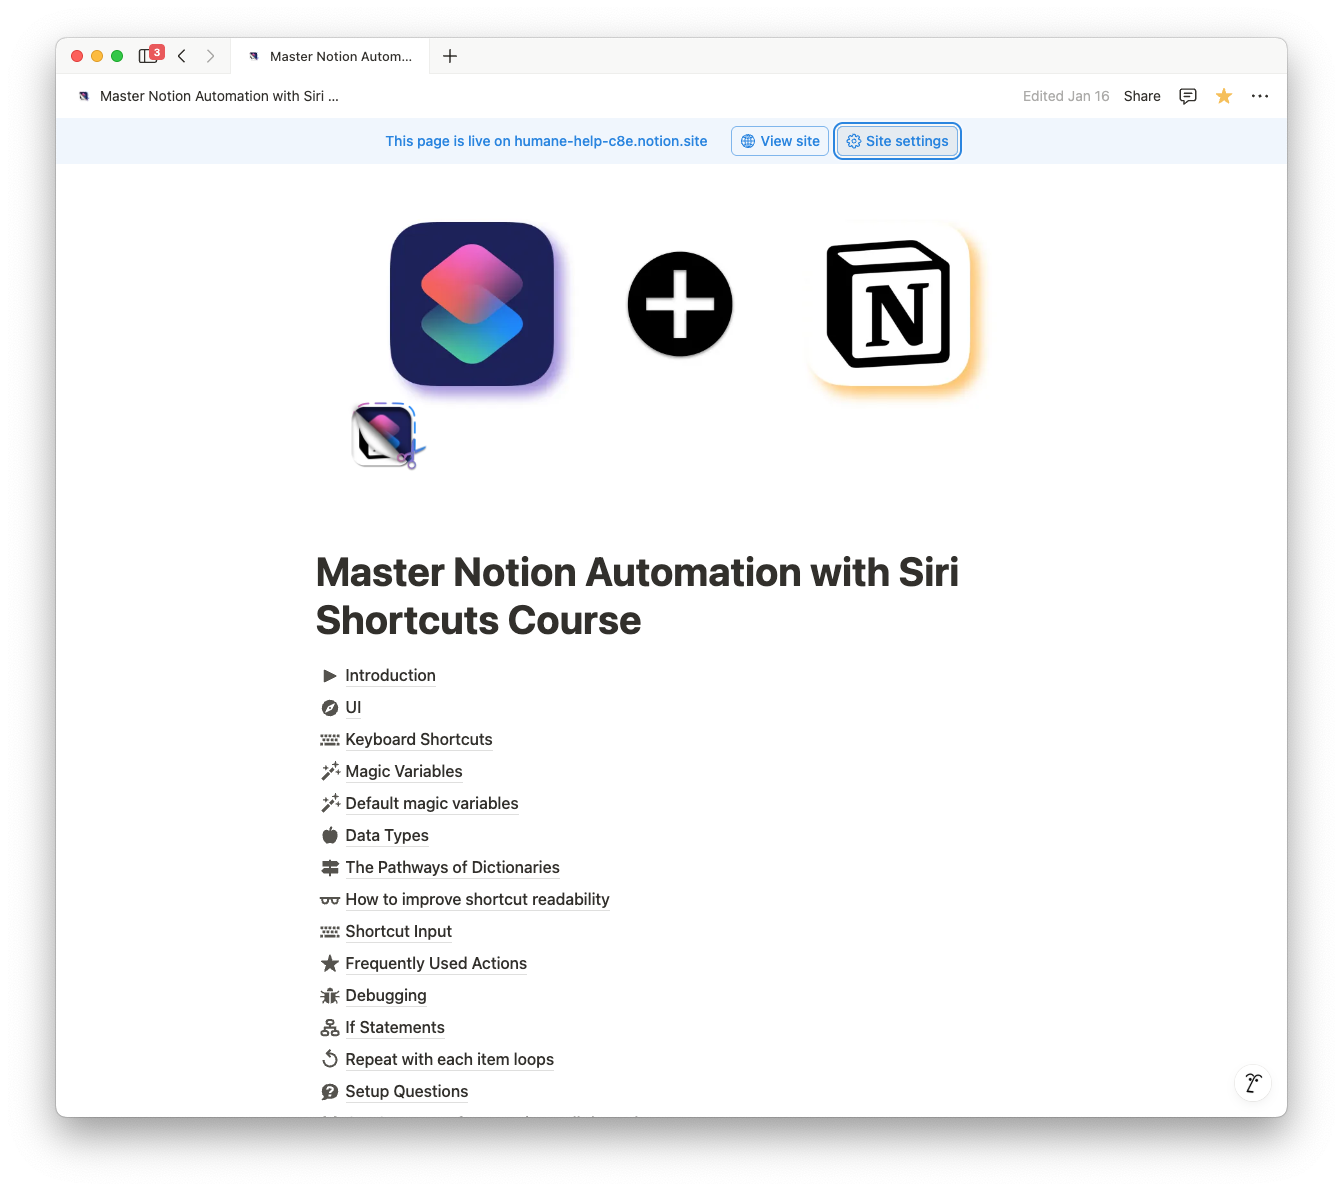This screenshot has height=1191, width=1343.
Task: Open the page comments icon
Action: (1188, 96)
